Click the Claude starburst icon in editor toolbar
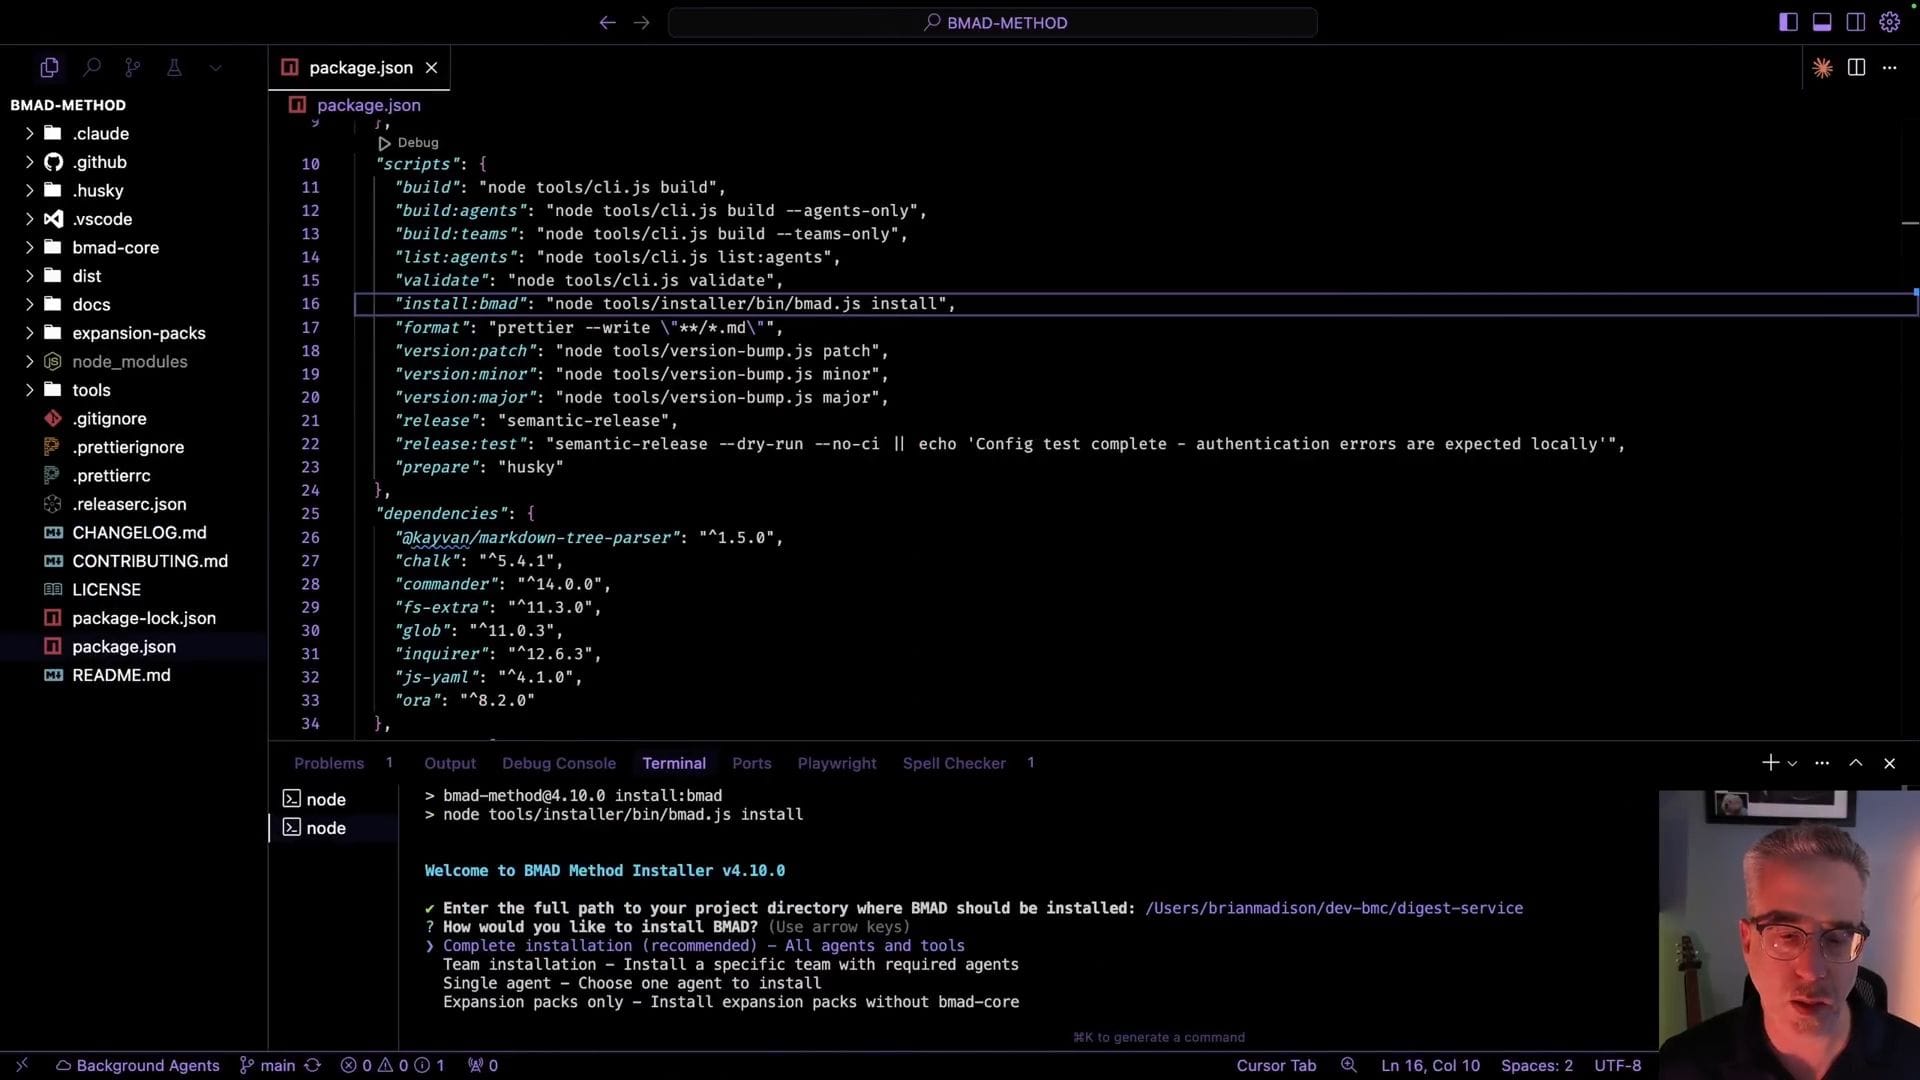The image size is (1920, 1080). click(x=1822, y=68)
